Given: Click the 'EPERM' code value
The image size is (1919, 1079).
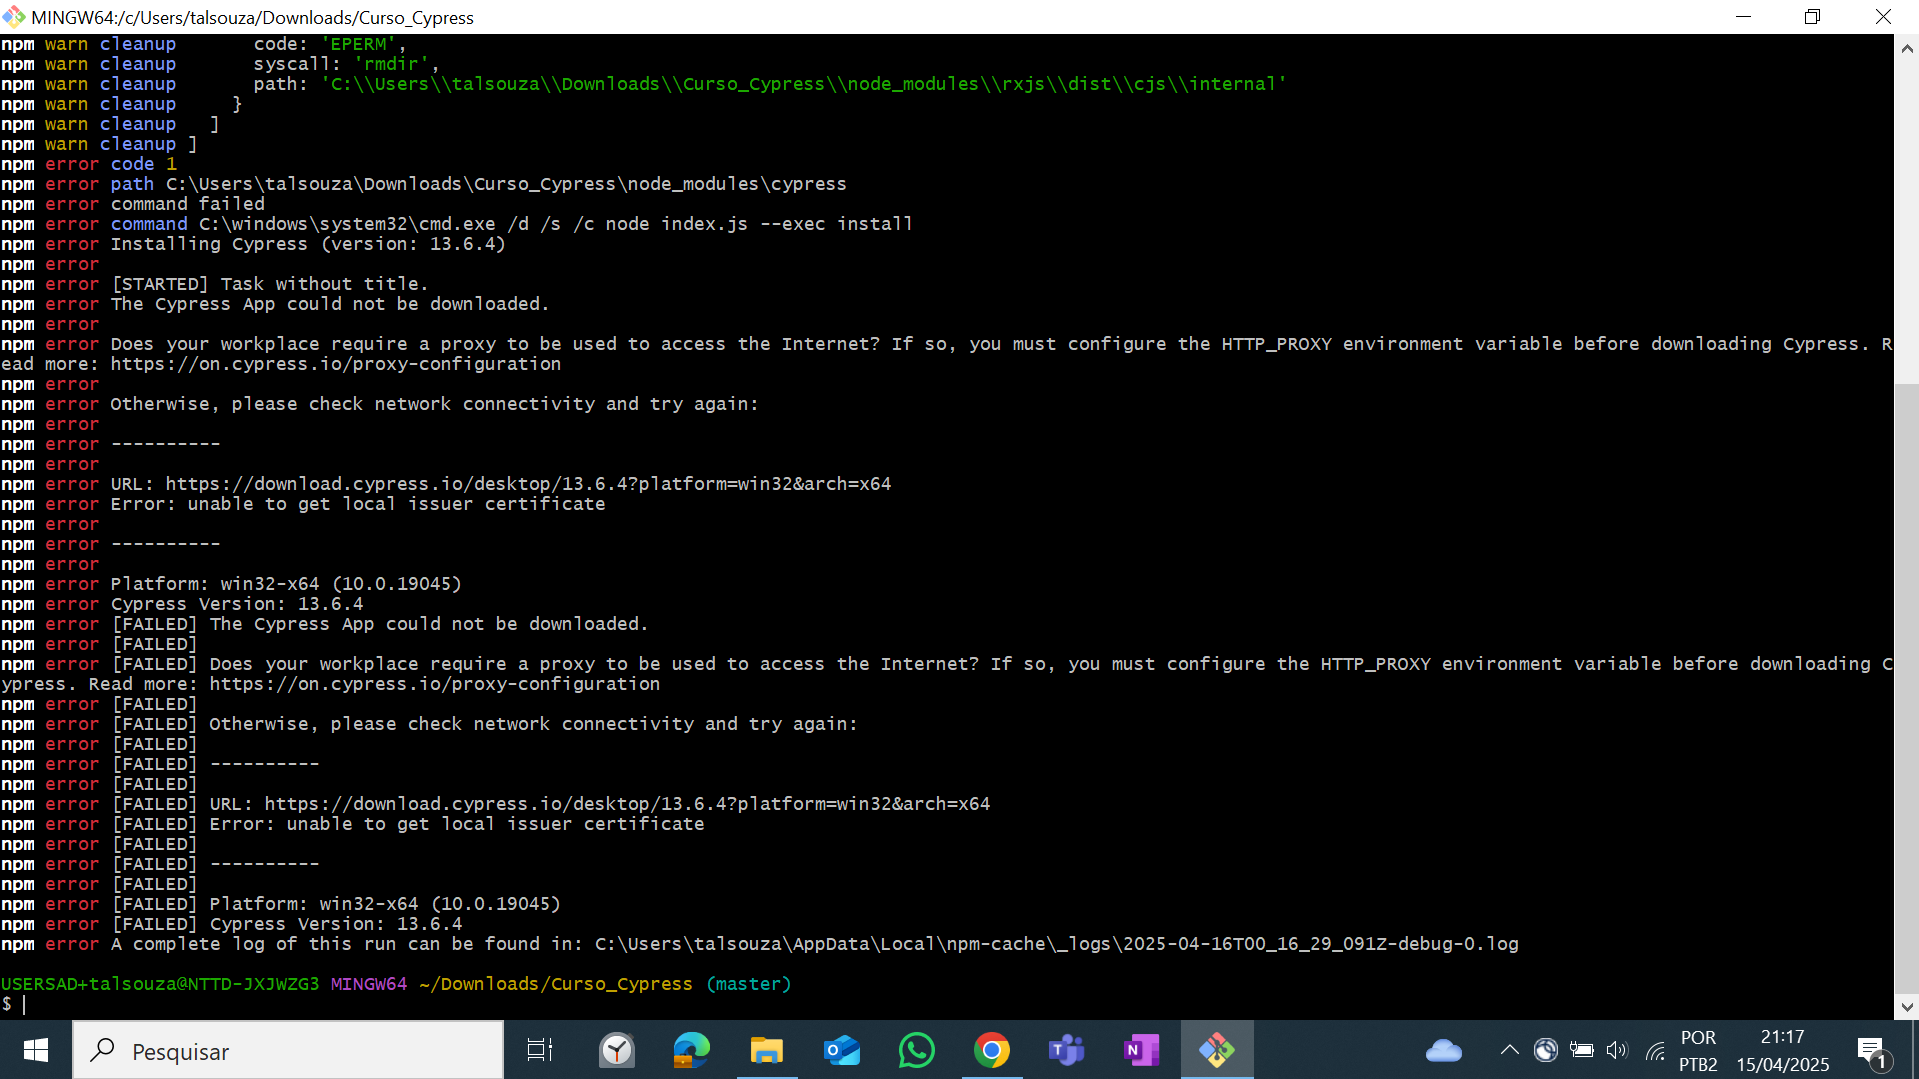Looking at the screenshot, I should [x=358, y=44].
